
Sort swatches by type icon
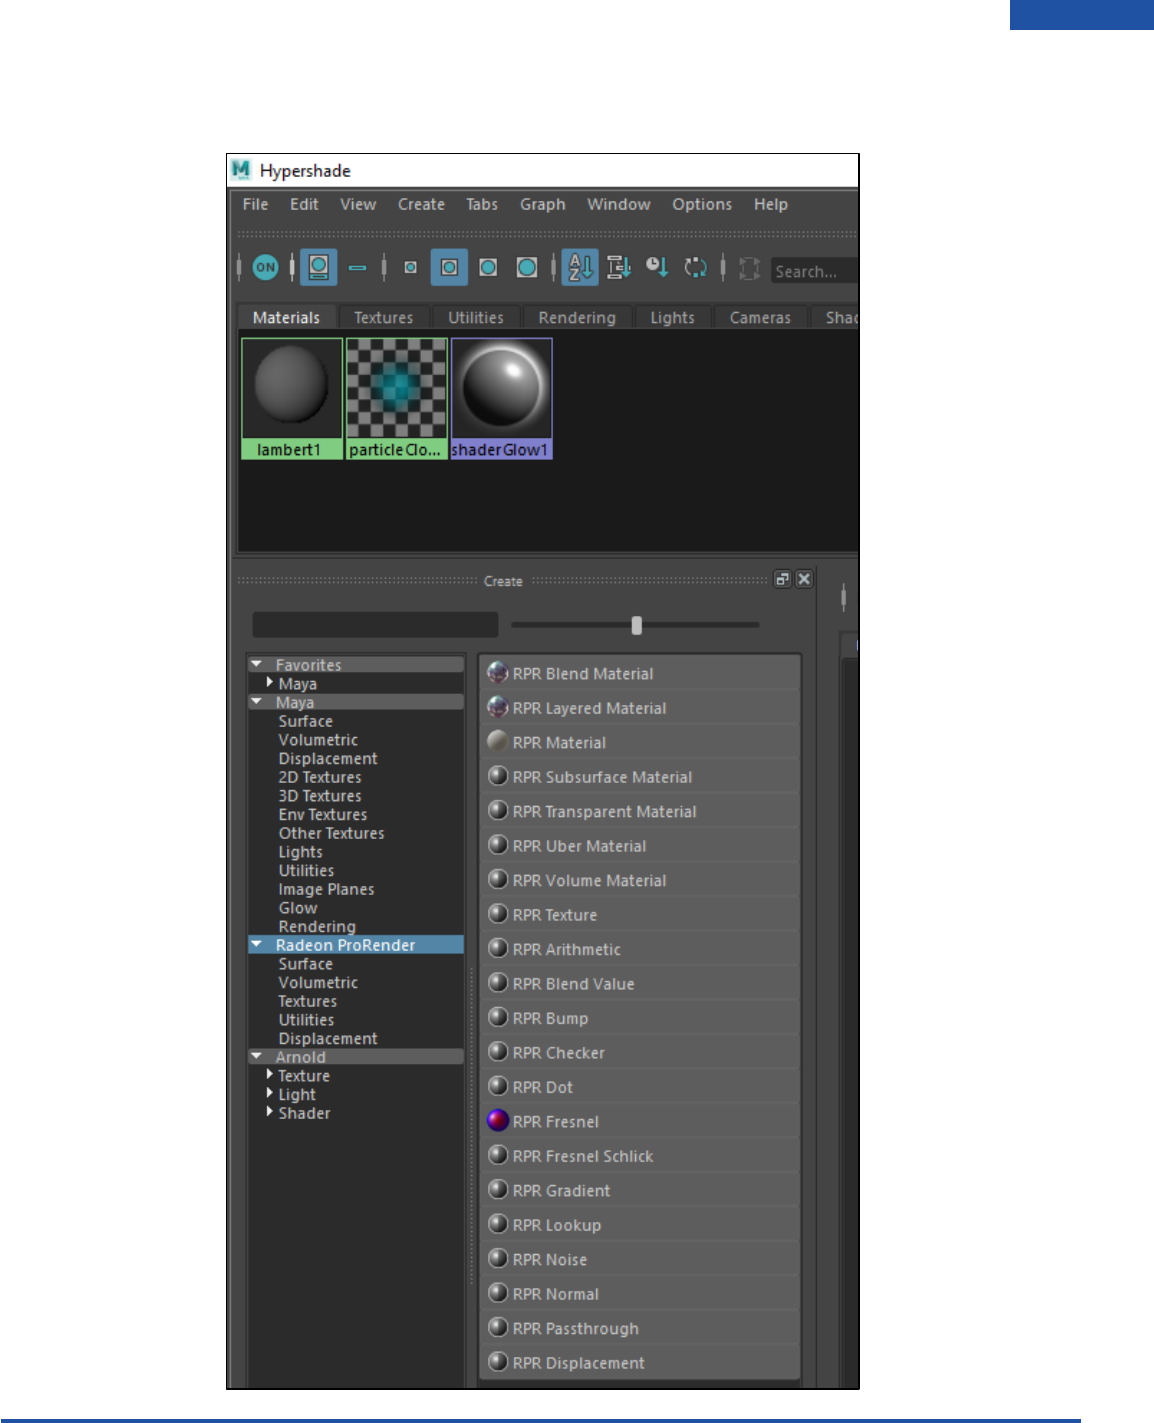coord(619,267)
